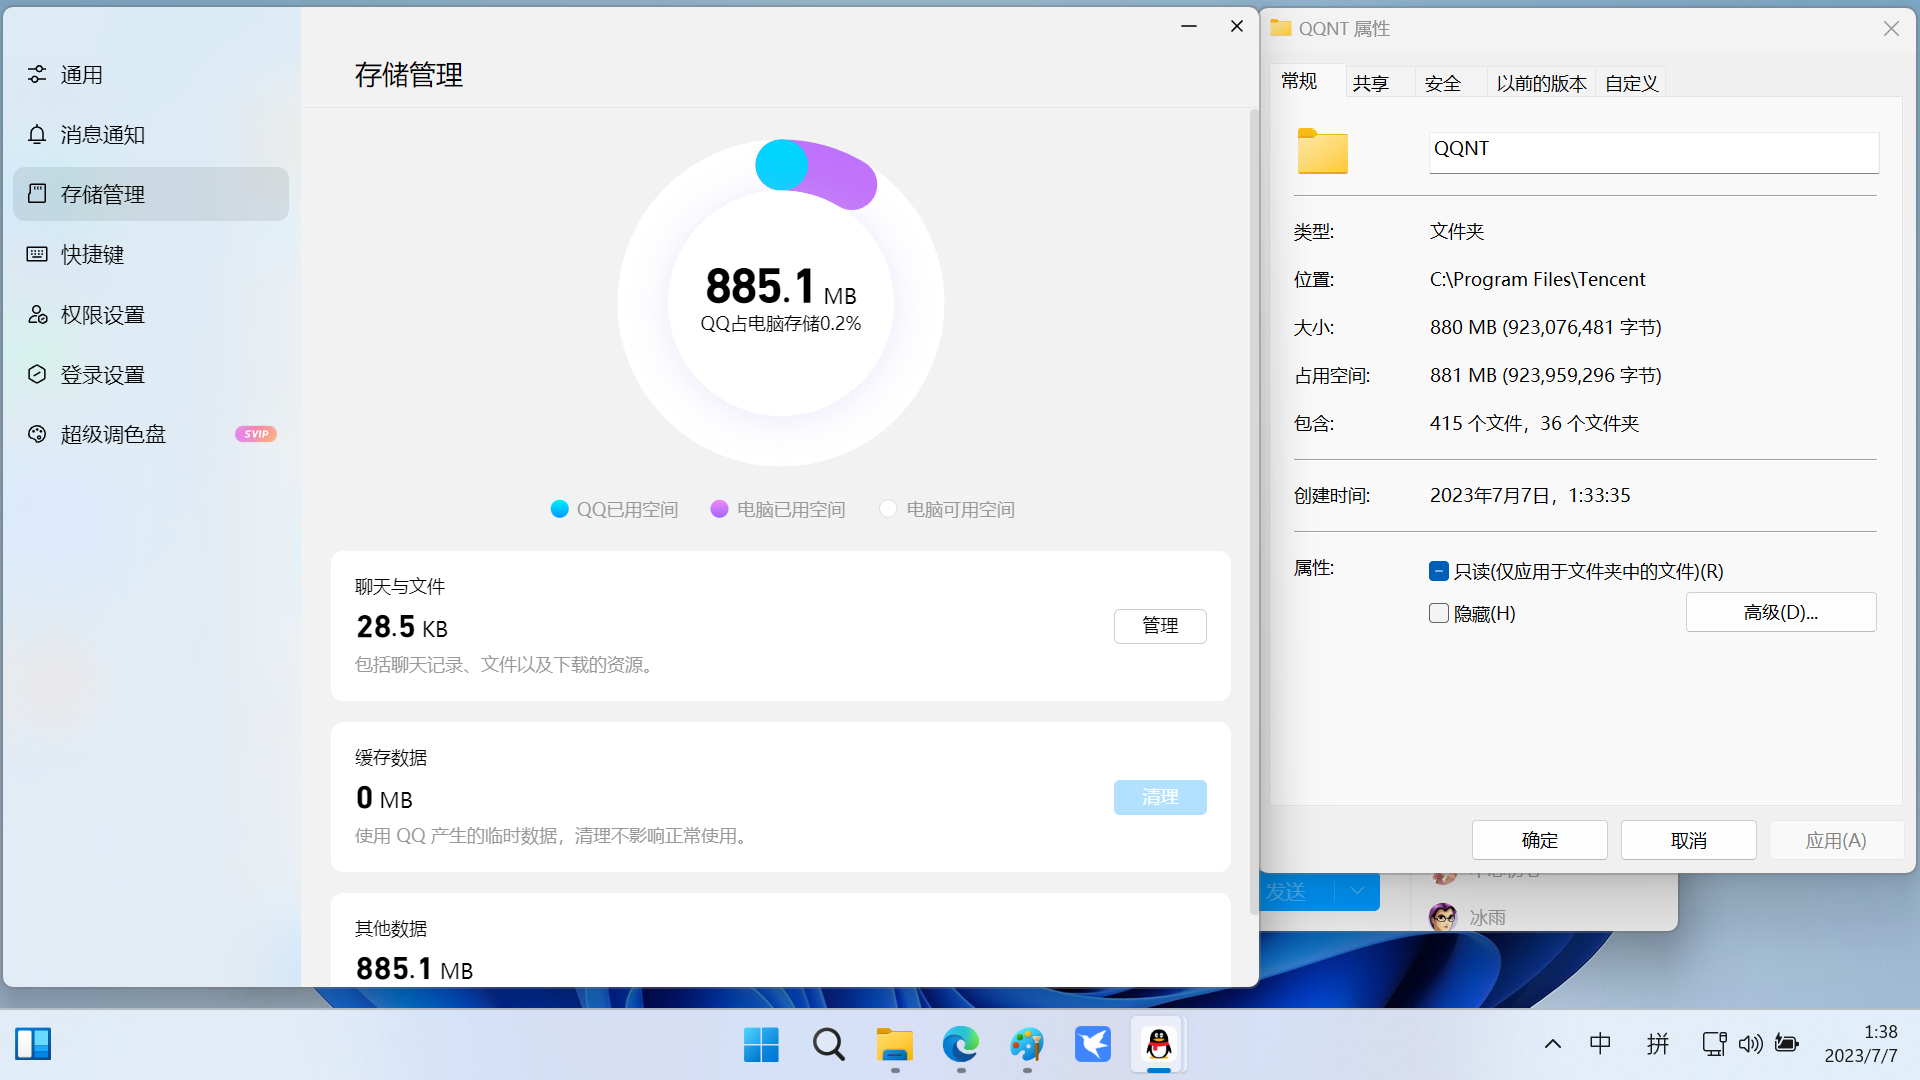Expand the 发送 dropdown arrow in chat window
This screenshot has width=1920, height=1080.
tap(1357, 890)
